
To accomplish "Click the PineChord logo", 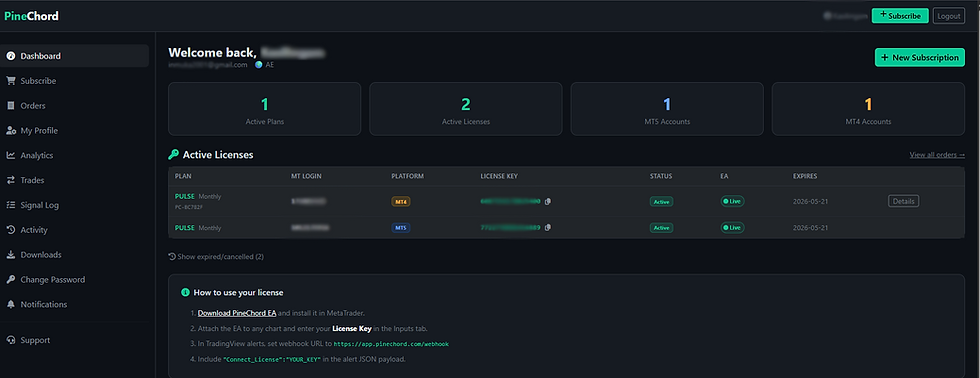I will point(31,16).
